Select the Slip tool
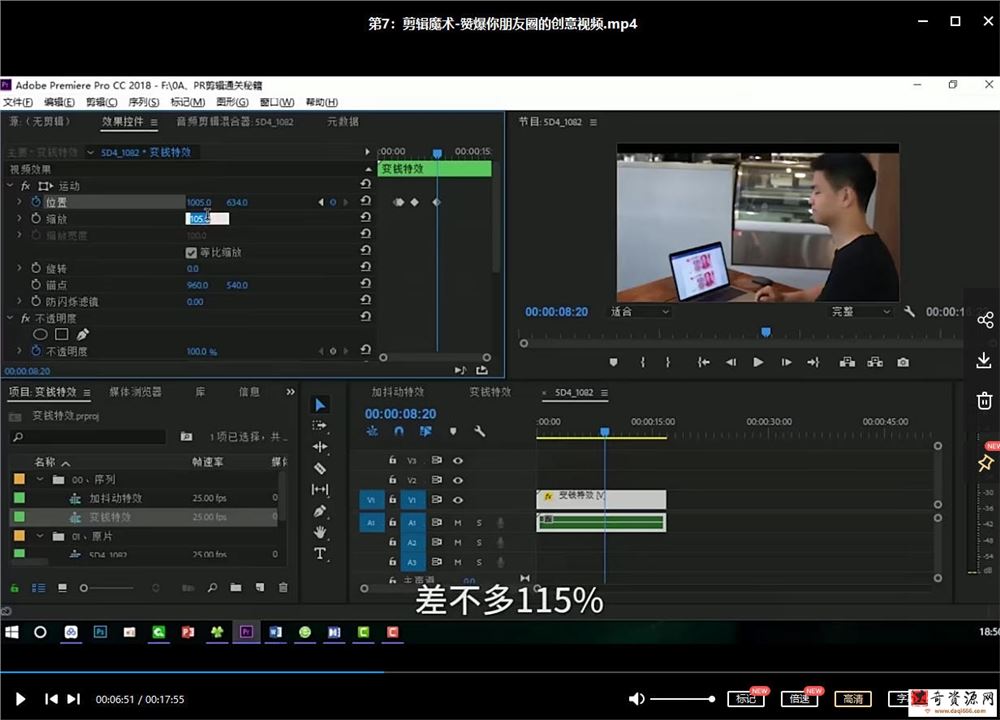1000x720 pixels. click(x=320, y=489)
